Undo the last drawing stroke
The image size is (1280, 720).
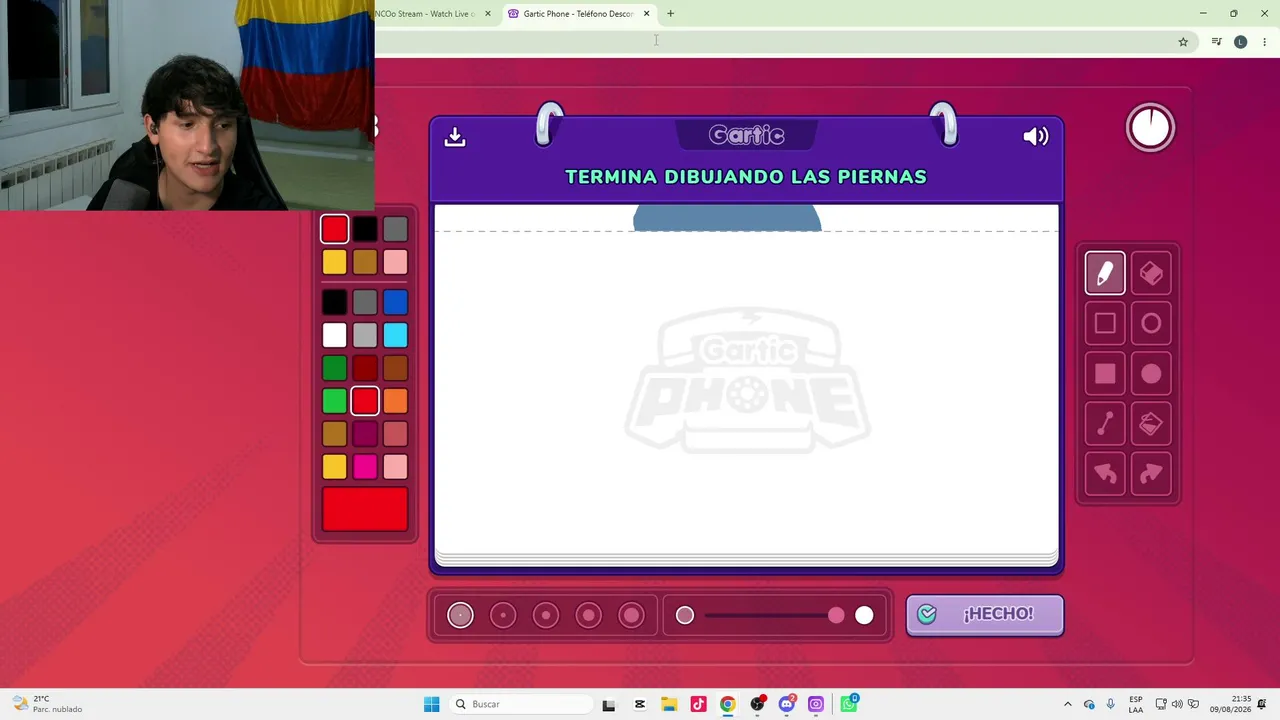click(1105, 474)
